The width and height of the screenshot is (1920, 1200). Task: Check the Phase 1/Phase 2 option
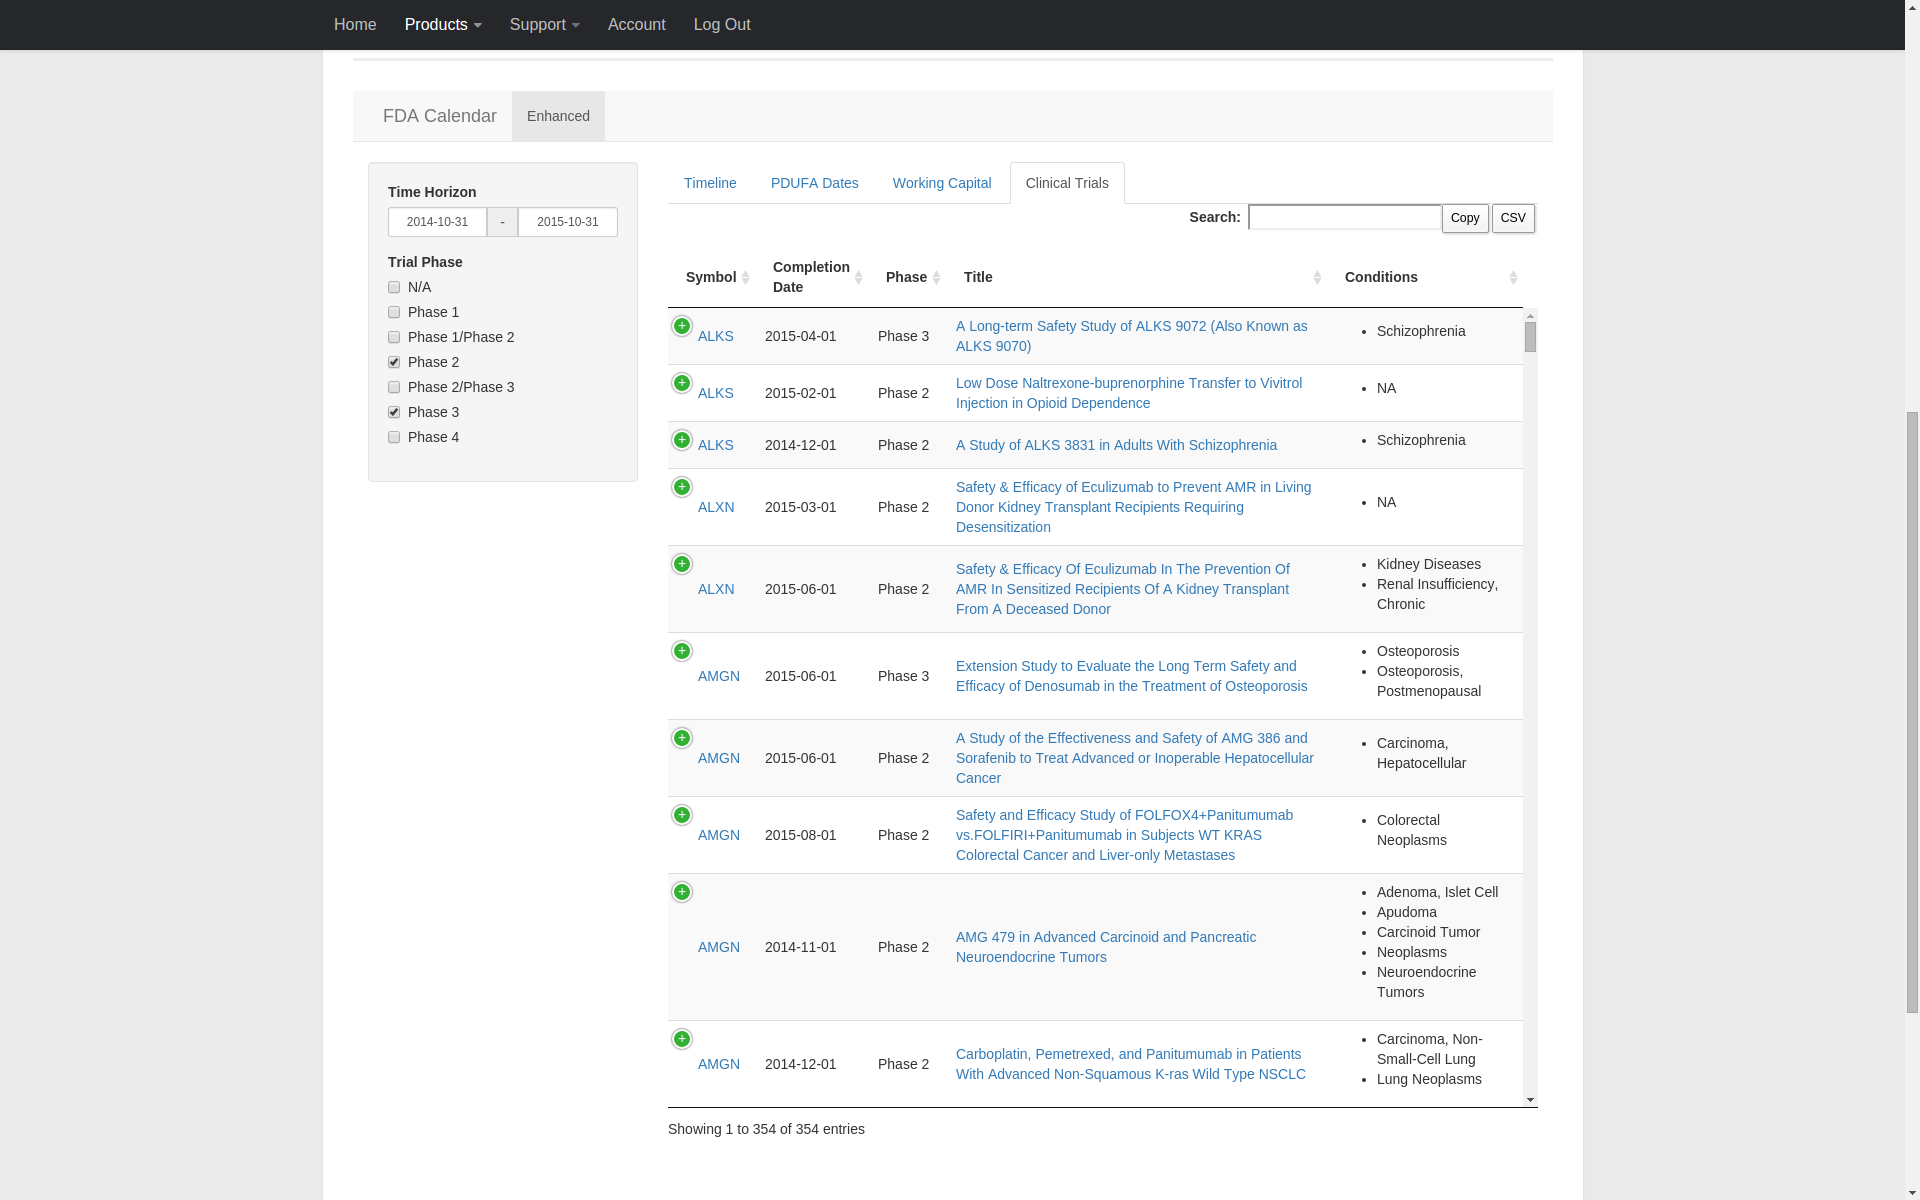point(394,337)
